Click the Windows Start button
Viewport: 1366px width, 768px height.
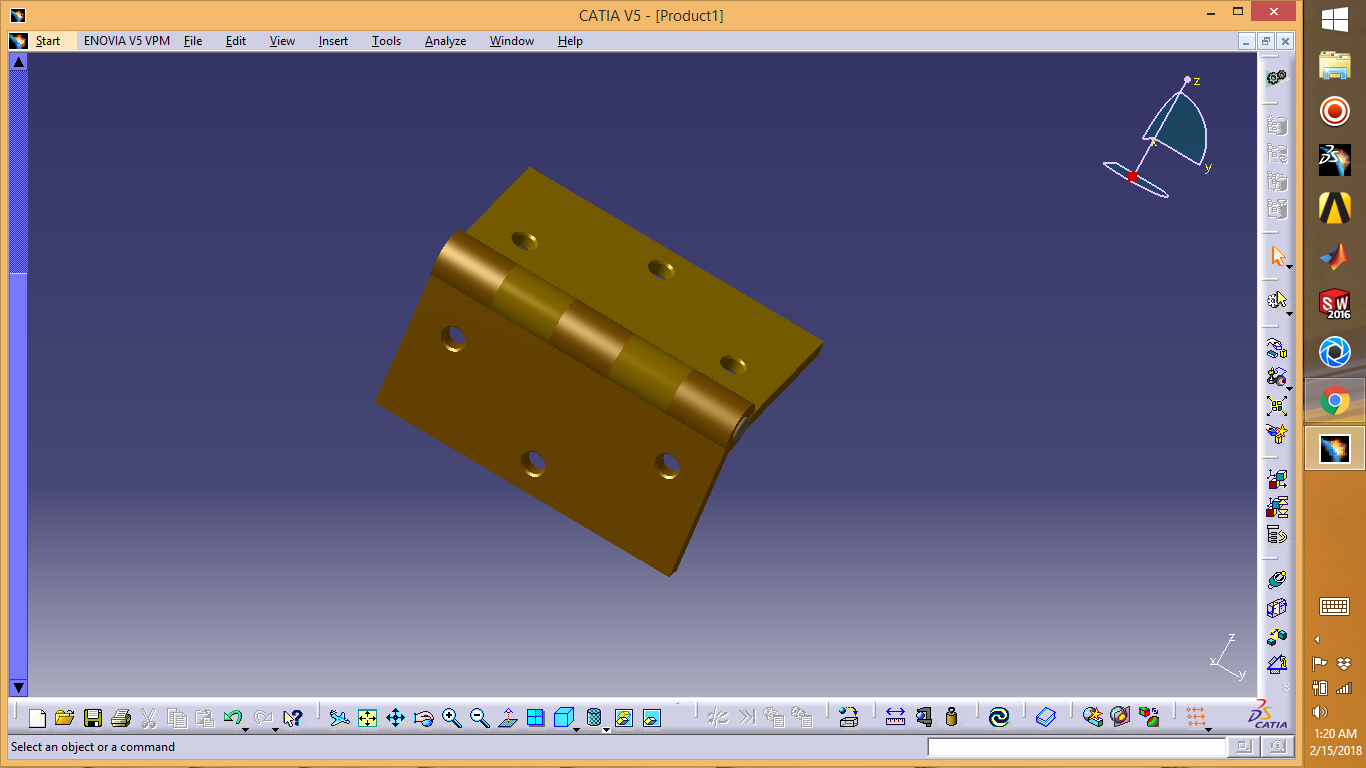(x=1334, y=18)
